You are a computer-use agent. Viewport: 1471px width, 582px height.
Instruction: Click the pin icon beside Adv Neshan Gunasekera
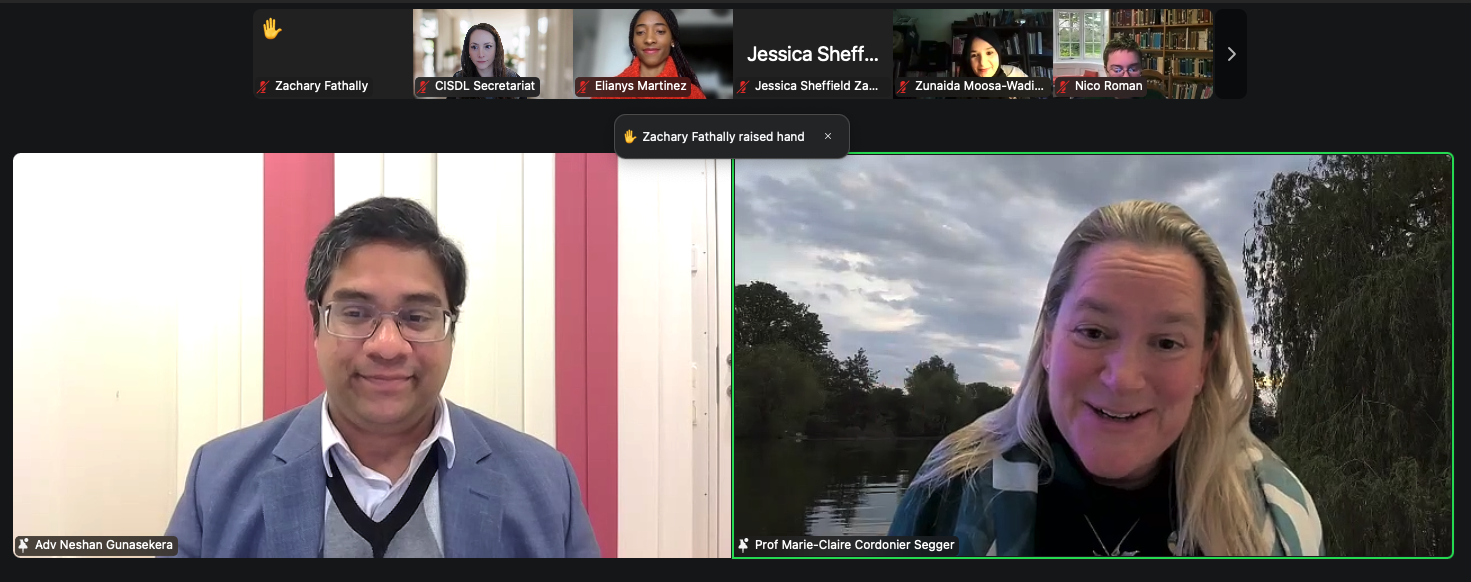(24, 545)
